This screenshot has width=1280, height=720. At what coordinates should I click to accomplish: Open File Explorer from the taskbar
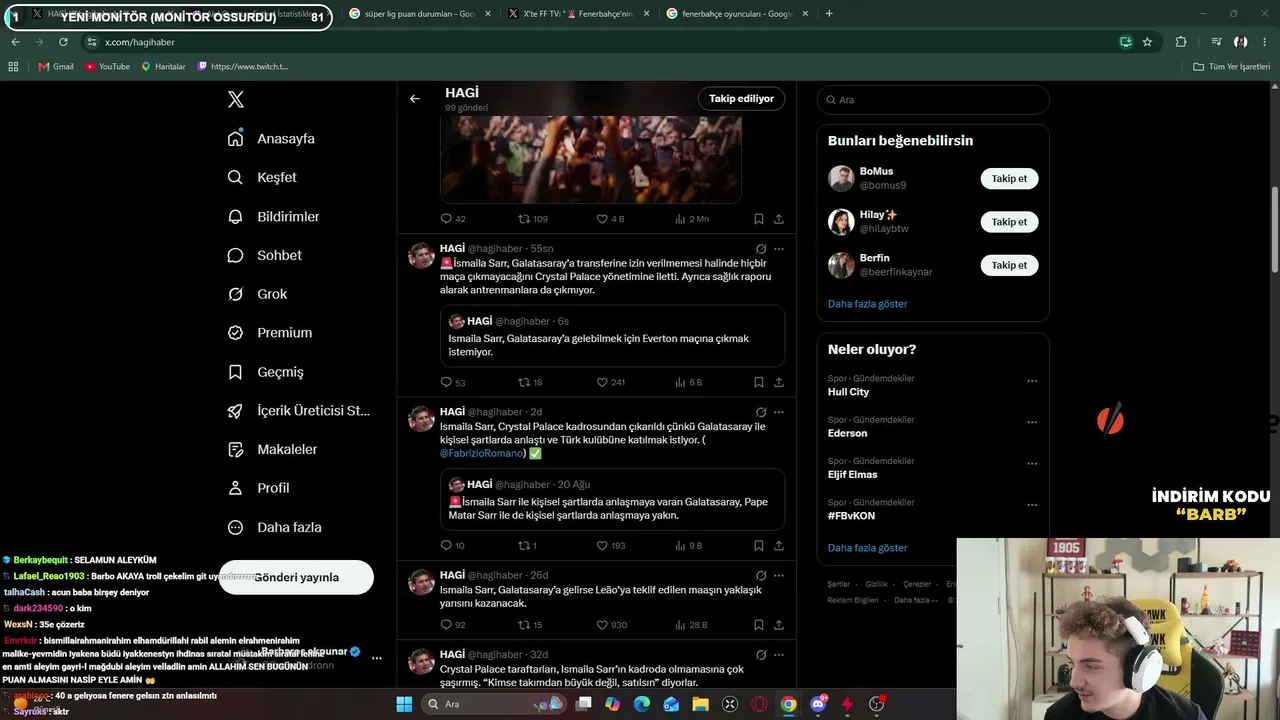click(x=701, y=704)
